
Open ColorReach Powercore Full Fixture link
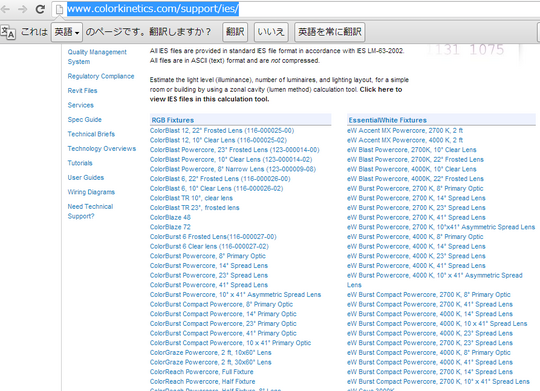click(201, 372)
